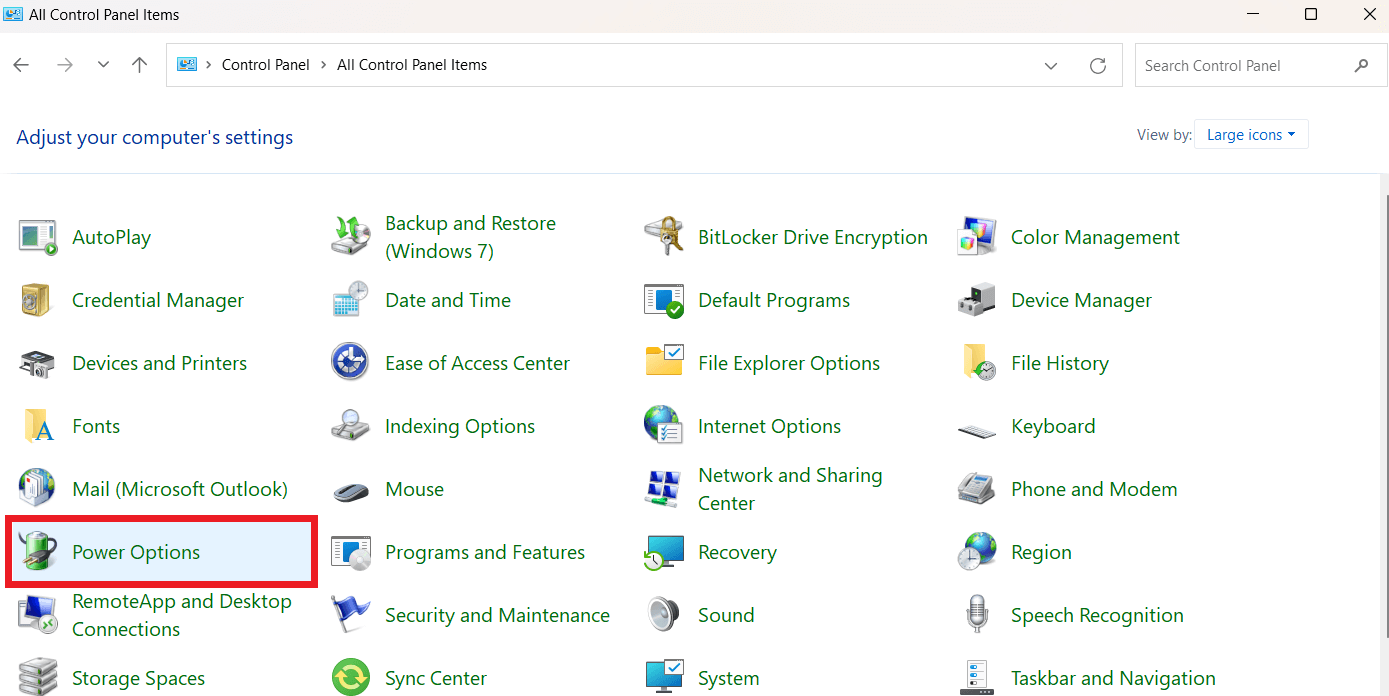
Task: Click the Mouse text label
Action: pos(414,489)
